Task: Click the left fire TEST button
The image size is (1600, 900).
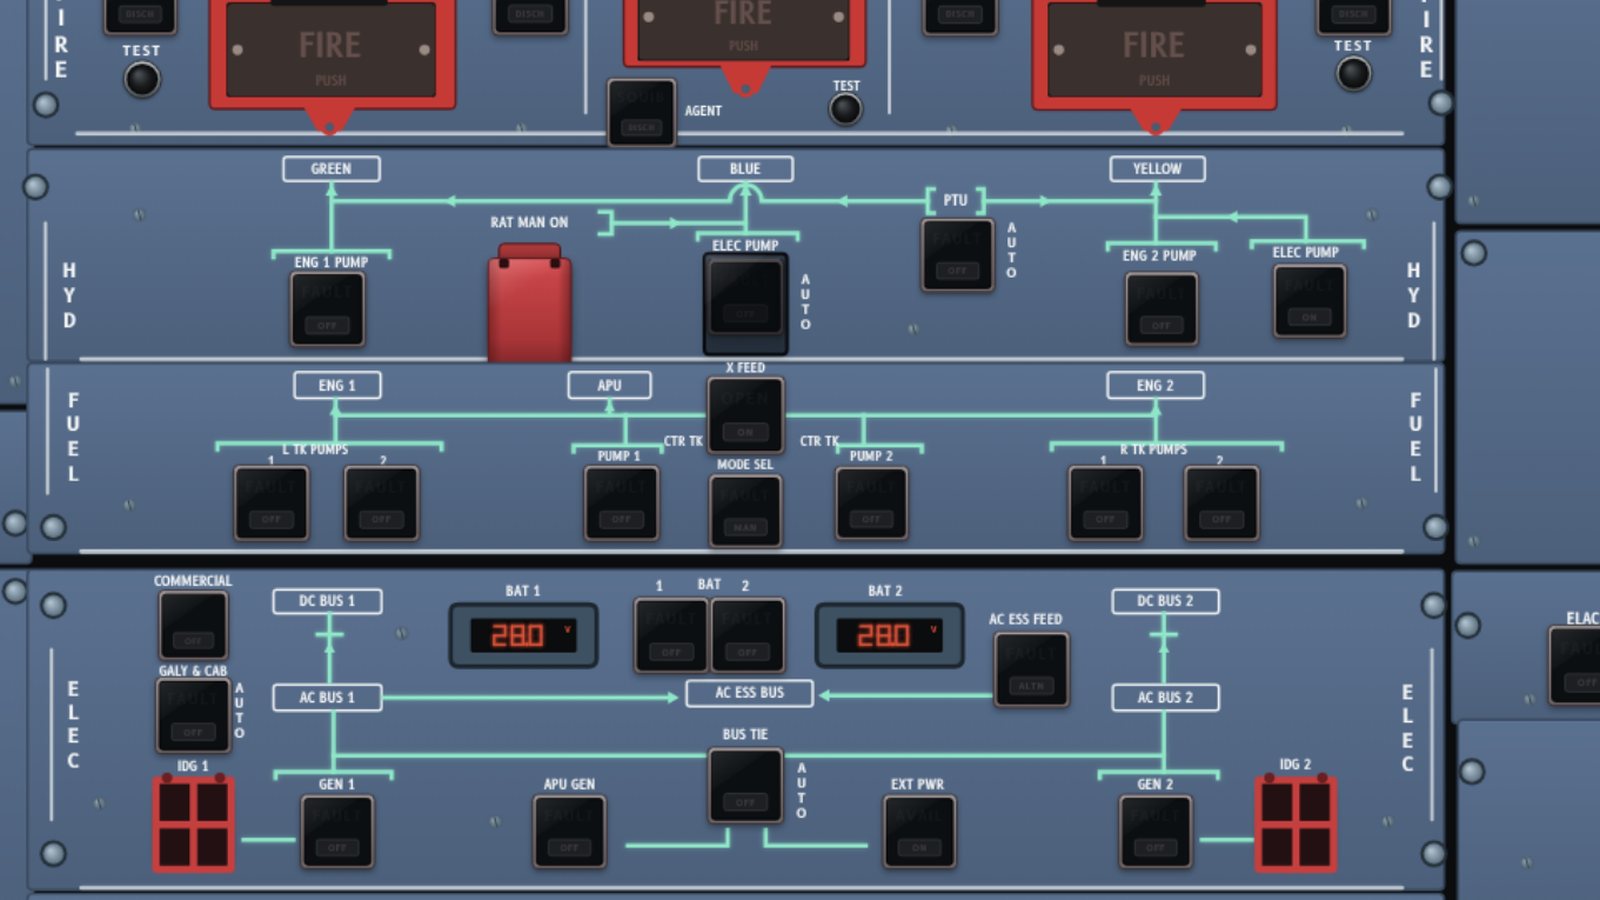Action: pyautogui.click(x=142, y=79)
